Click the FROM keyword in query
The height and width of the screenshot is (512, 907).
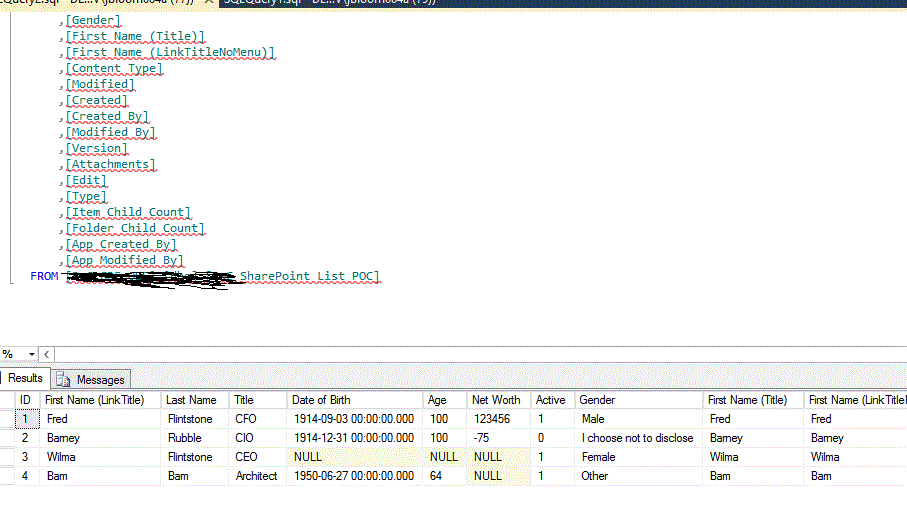[44, 277]
